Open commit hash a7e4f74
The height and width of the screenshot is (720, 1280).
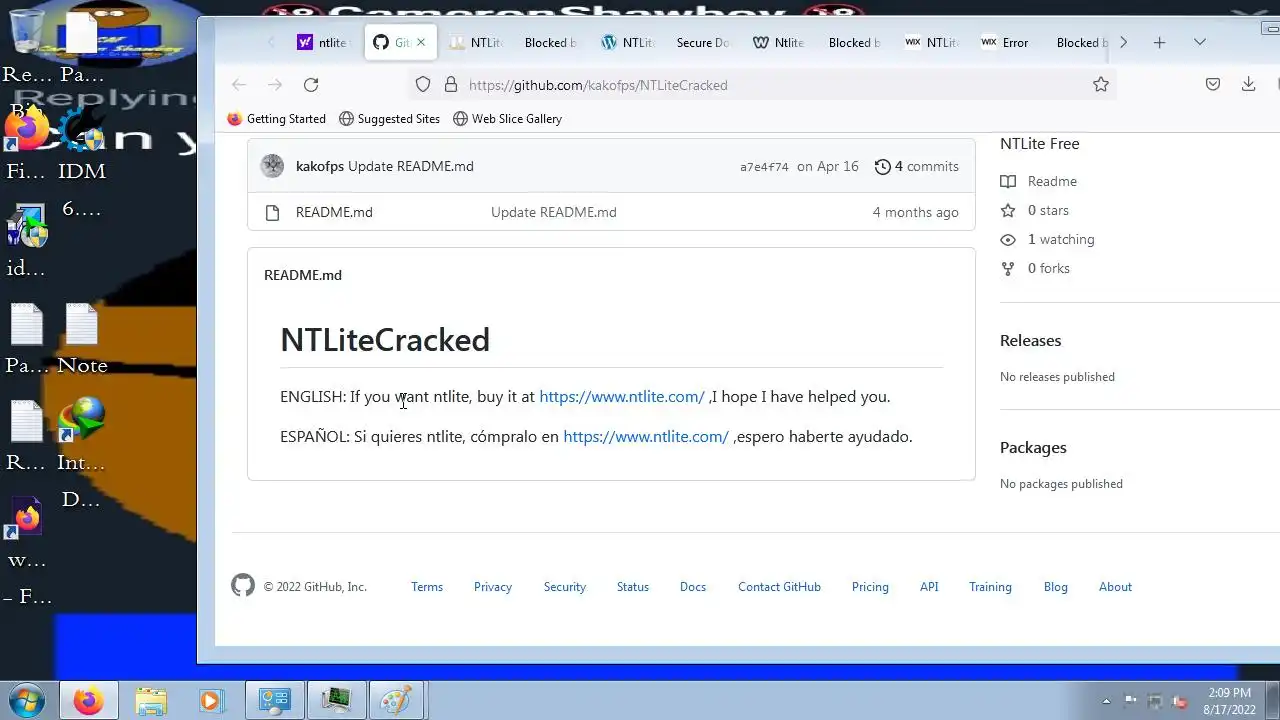coord(764,167)
